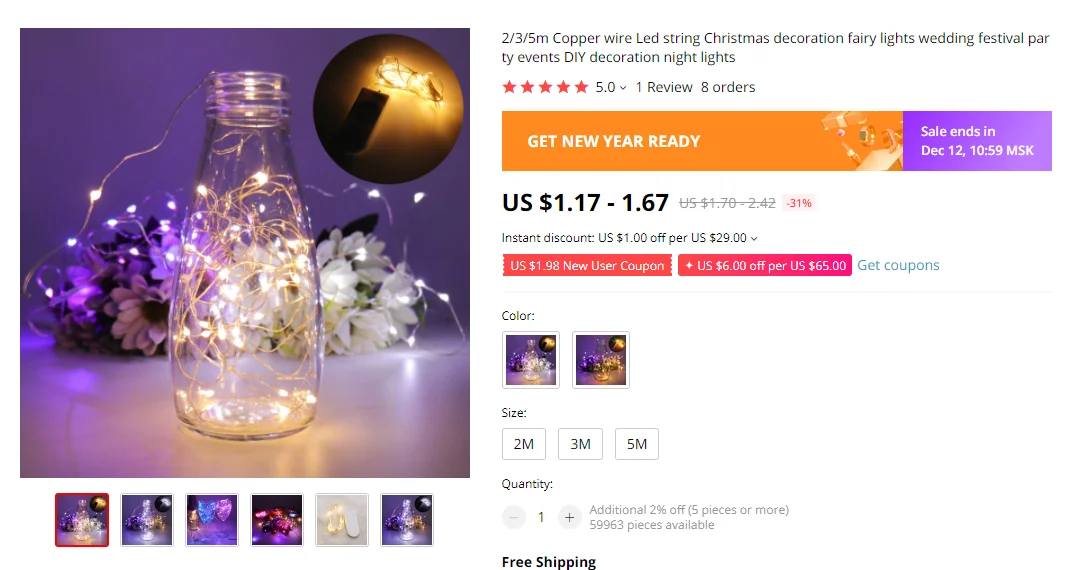Expand the instant discount details chevron
Screen dimensions: 1085x570
pos(754,239)
